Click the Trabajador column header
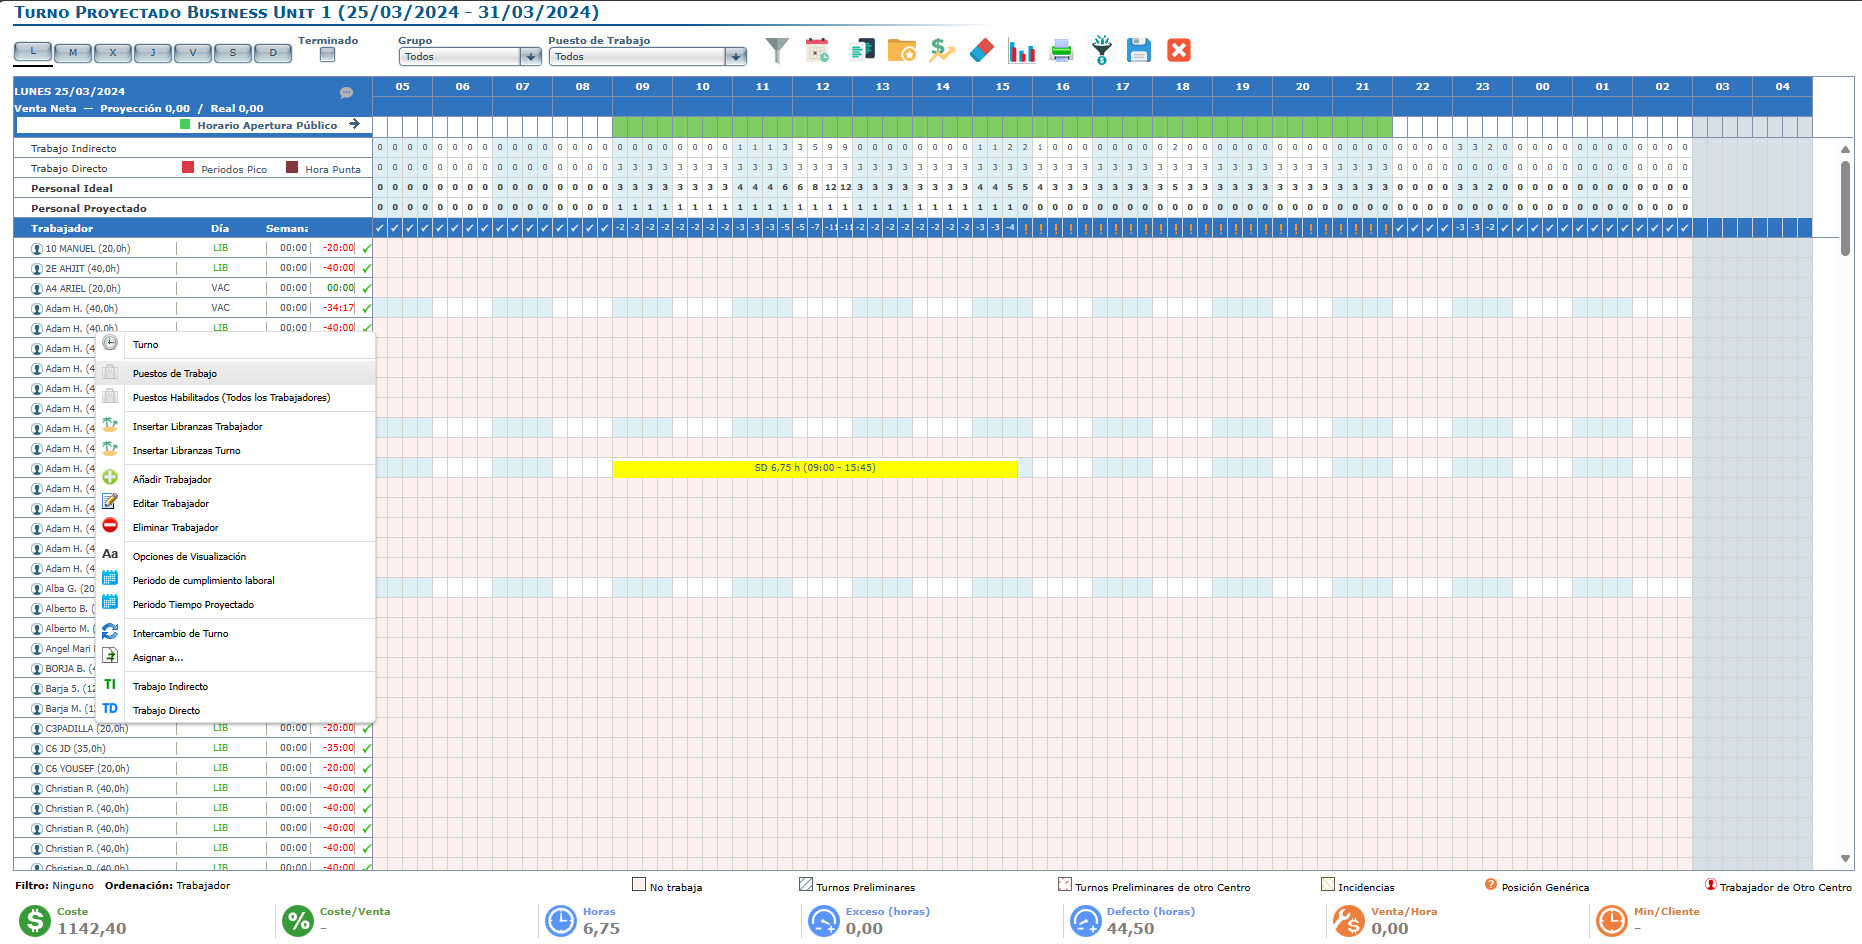 click(x=62, y=228)
